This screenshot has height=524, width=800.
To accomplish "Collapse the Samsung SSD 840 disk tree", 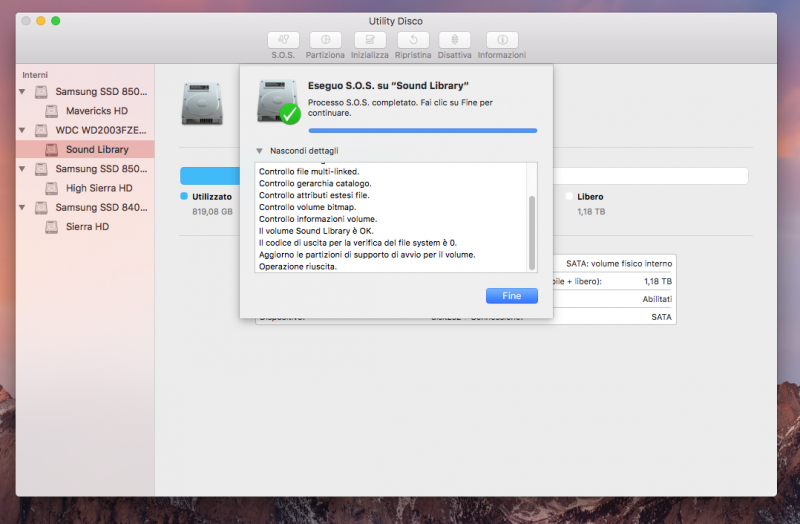I will pyautogui.click(x=22, y=208).
